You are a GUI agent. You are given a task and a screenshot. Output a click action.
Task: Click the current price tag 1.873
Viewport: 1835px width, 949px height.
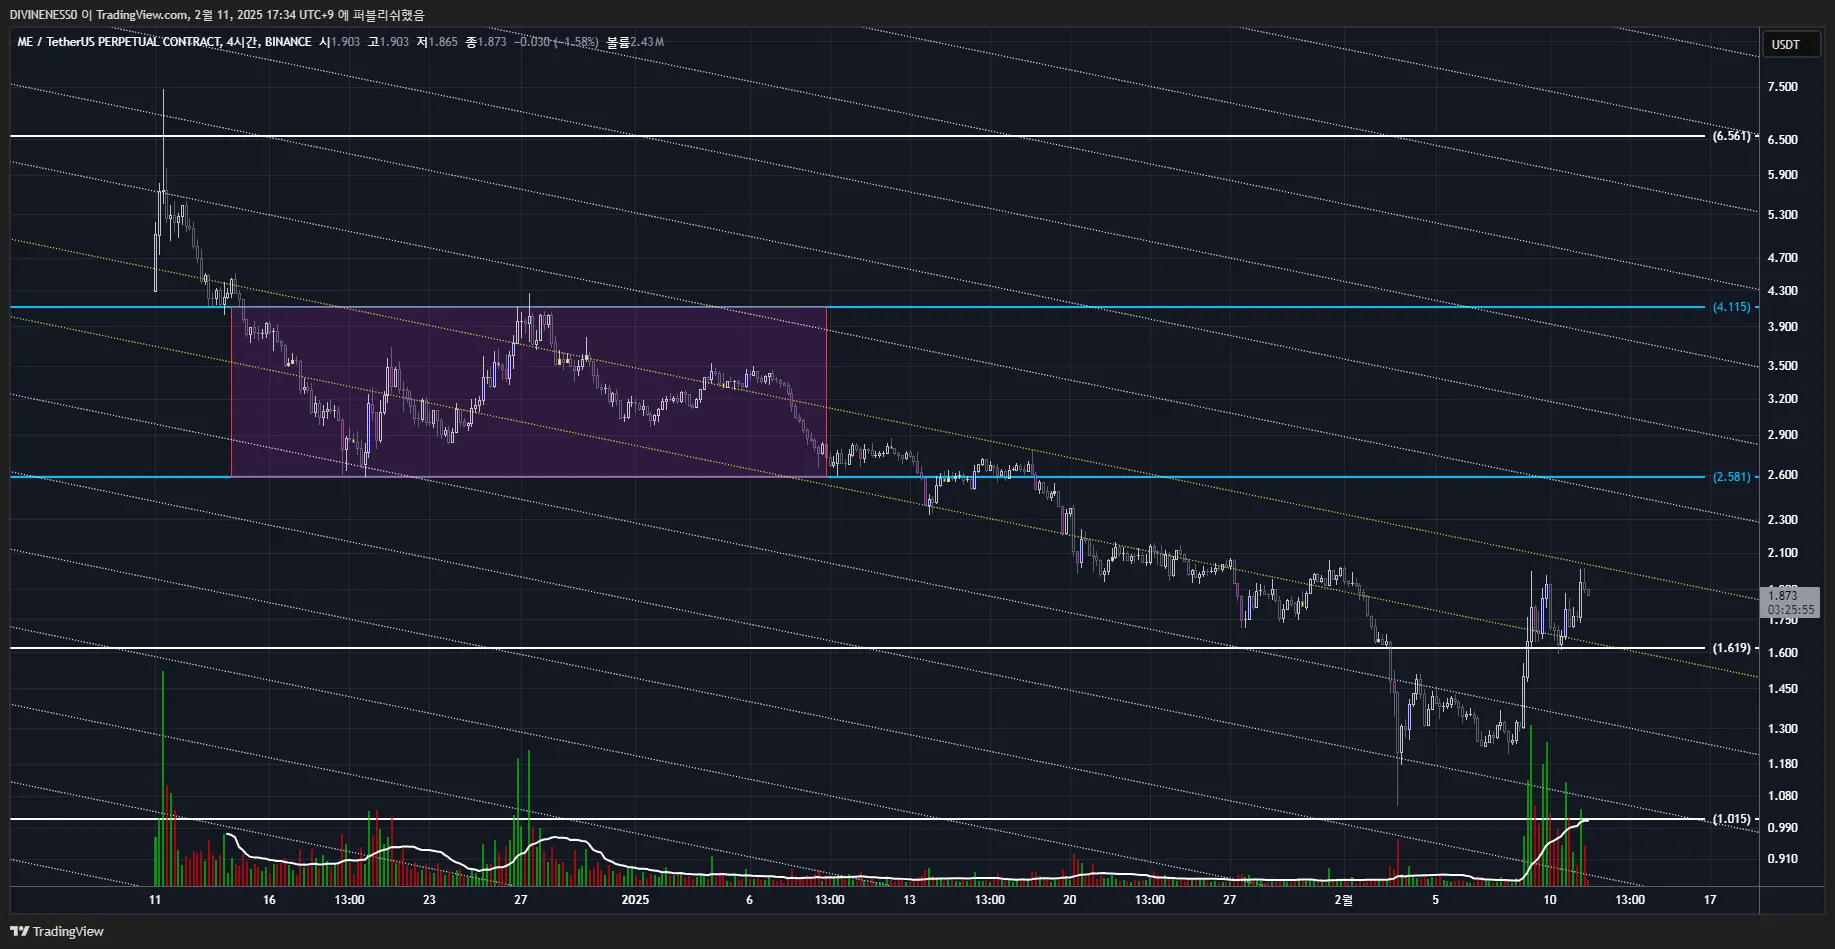coord(1782,596)
